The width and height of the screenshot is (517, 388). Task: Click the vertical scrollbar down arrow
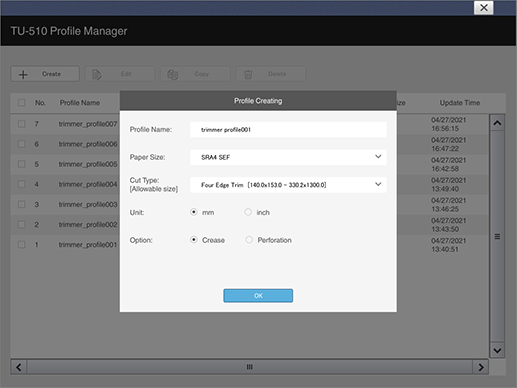coord(497,350)
